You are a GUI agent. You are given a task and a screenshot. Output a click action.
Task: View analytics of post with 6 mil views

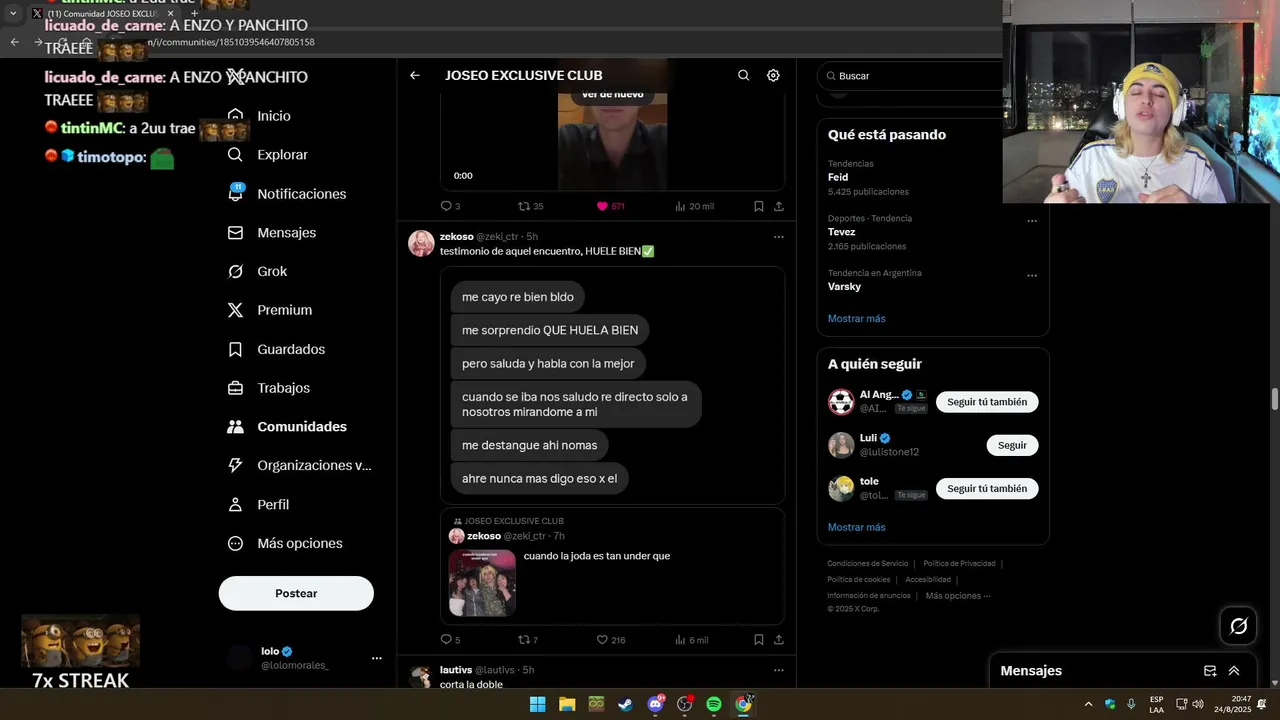click(x=691, y=640)
